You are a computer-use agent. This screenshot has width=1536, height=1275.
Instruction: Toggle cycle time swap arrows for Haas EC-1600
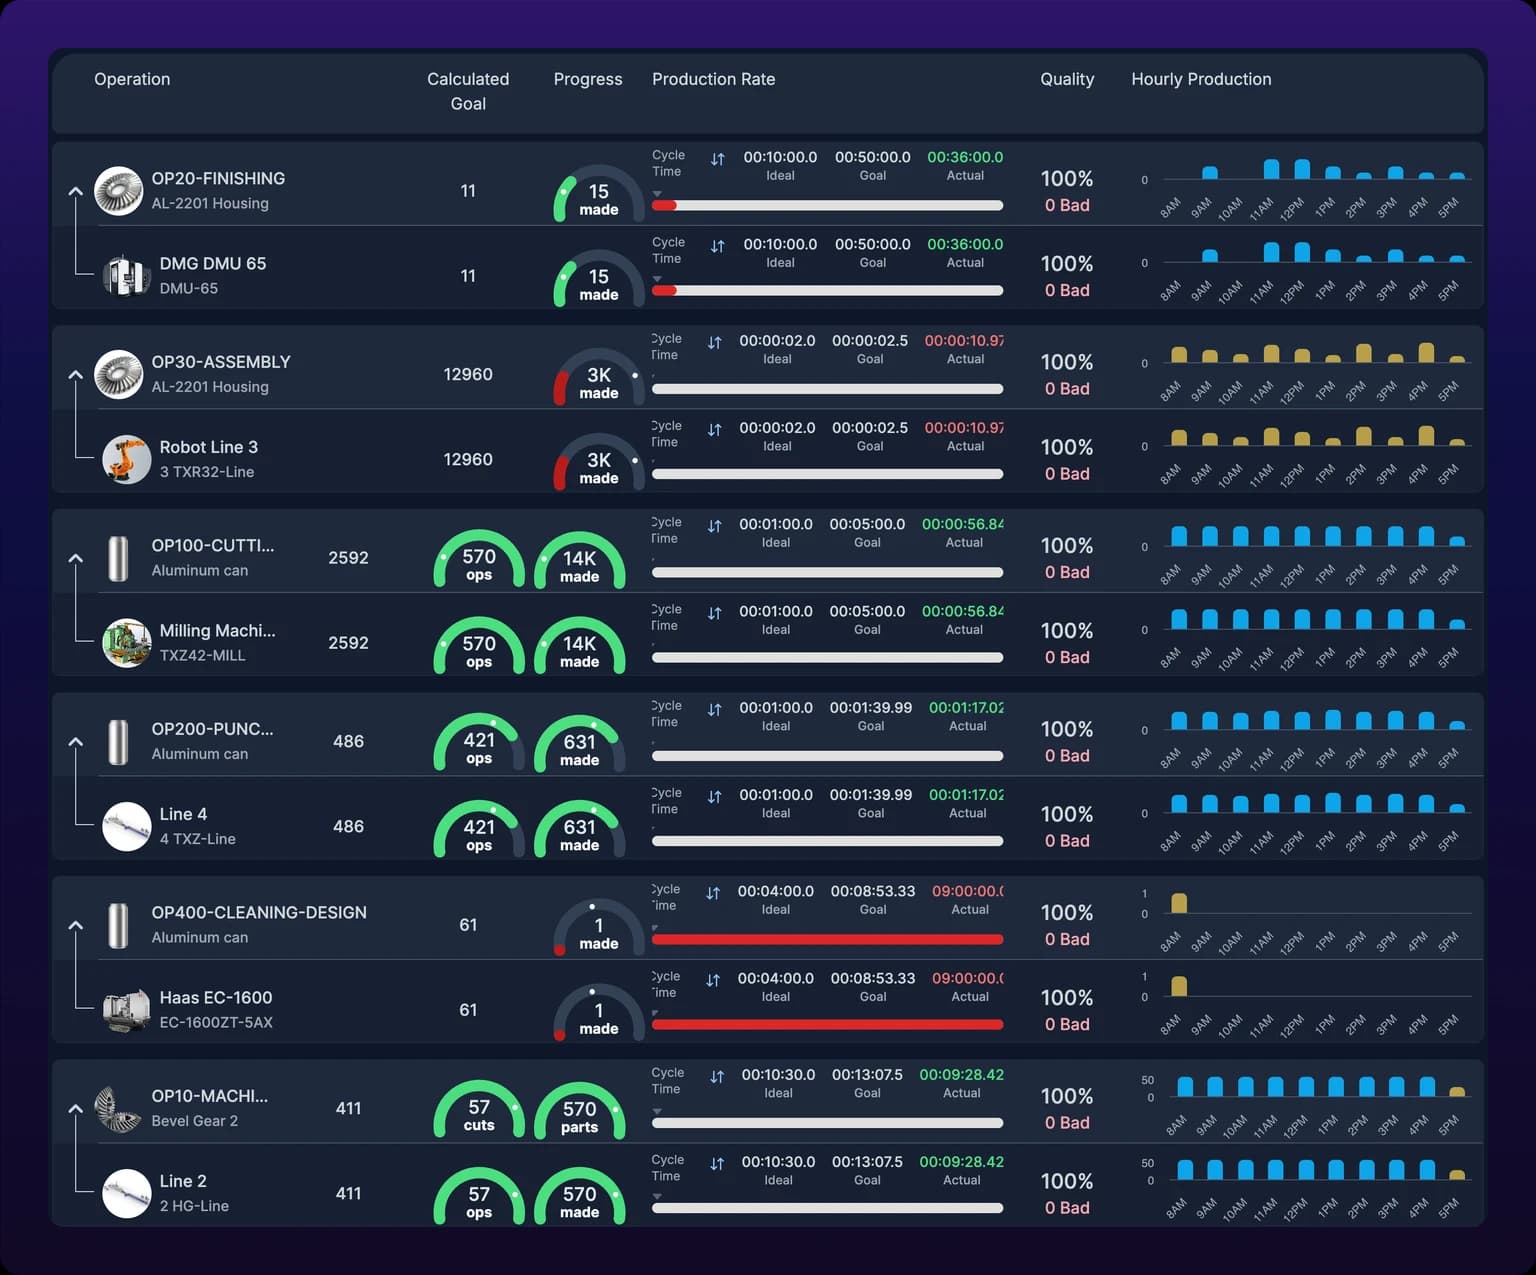pos(713,980)
